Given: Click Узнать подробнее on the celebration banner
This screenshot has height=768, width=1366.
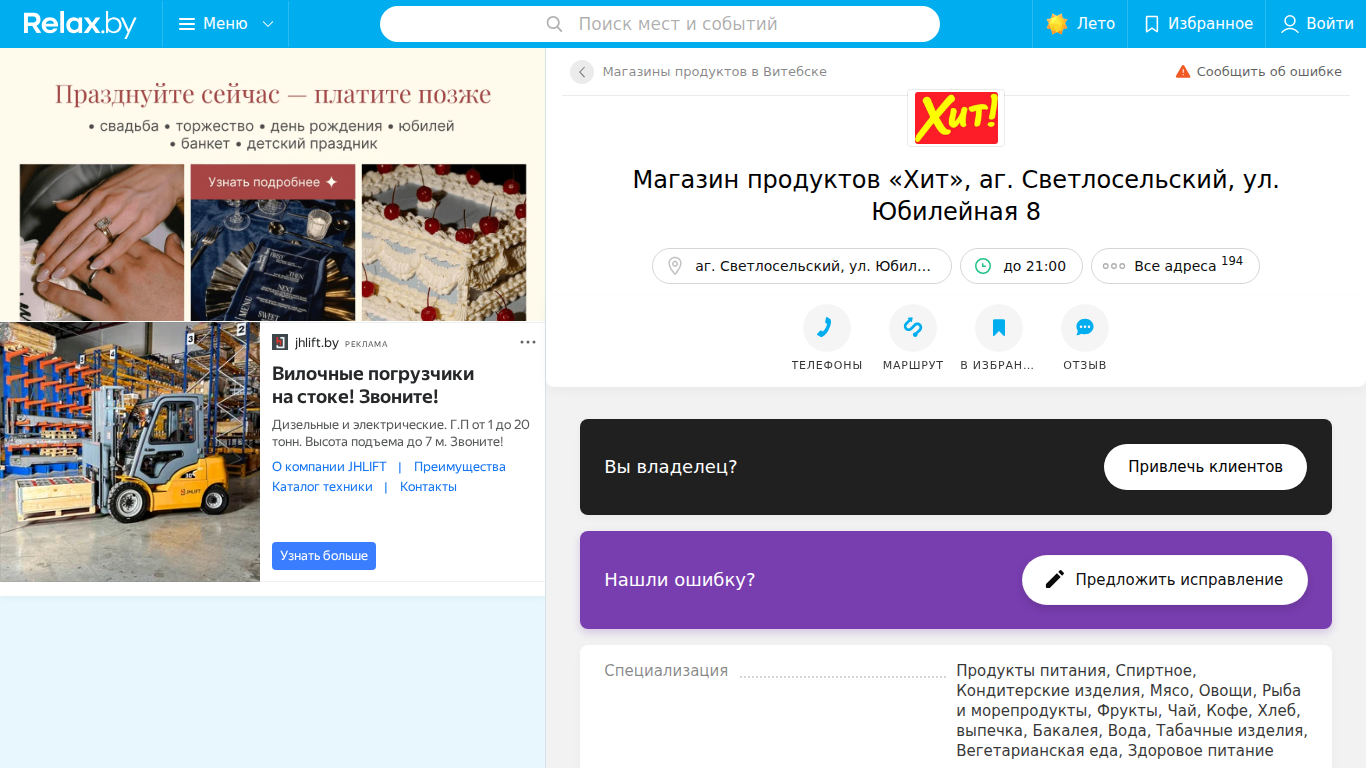Looking at the screenshot, I should (x=273, y=182).
